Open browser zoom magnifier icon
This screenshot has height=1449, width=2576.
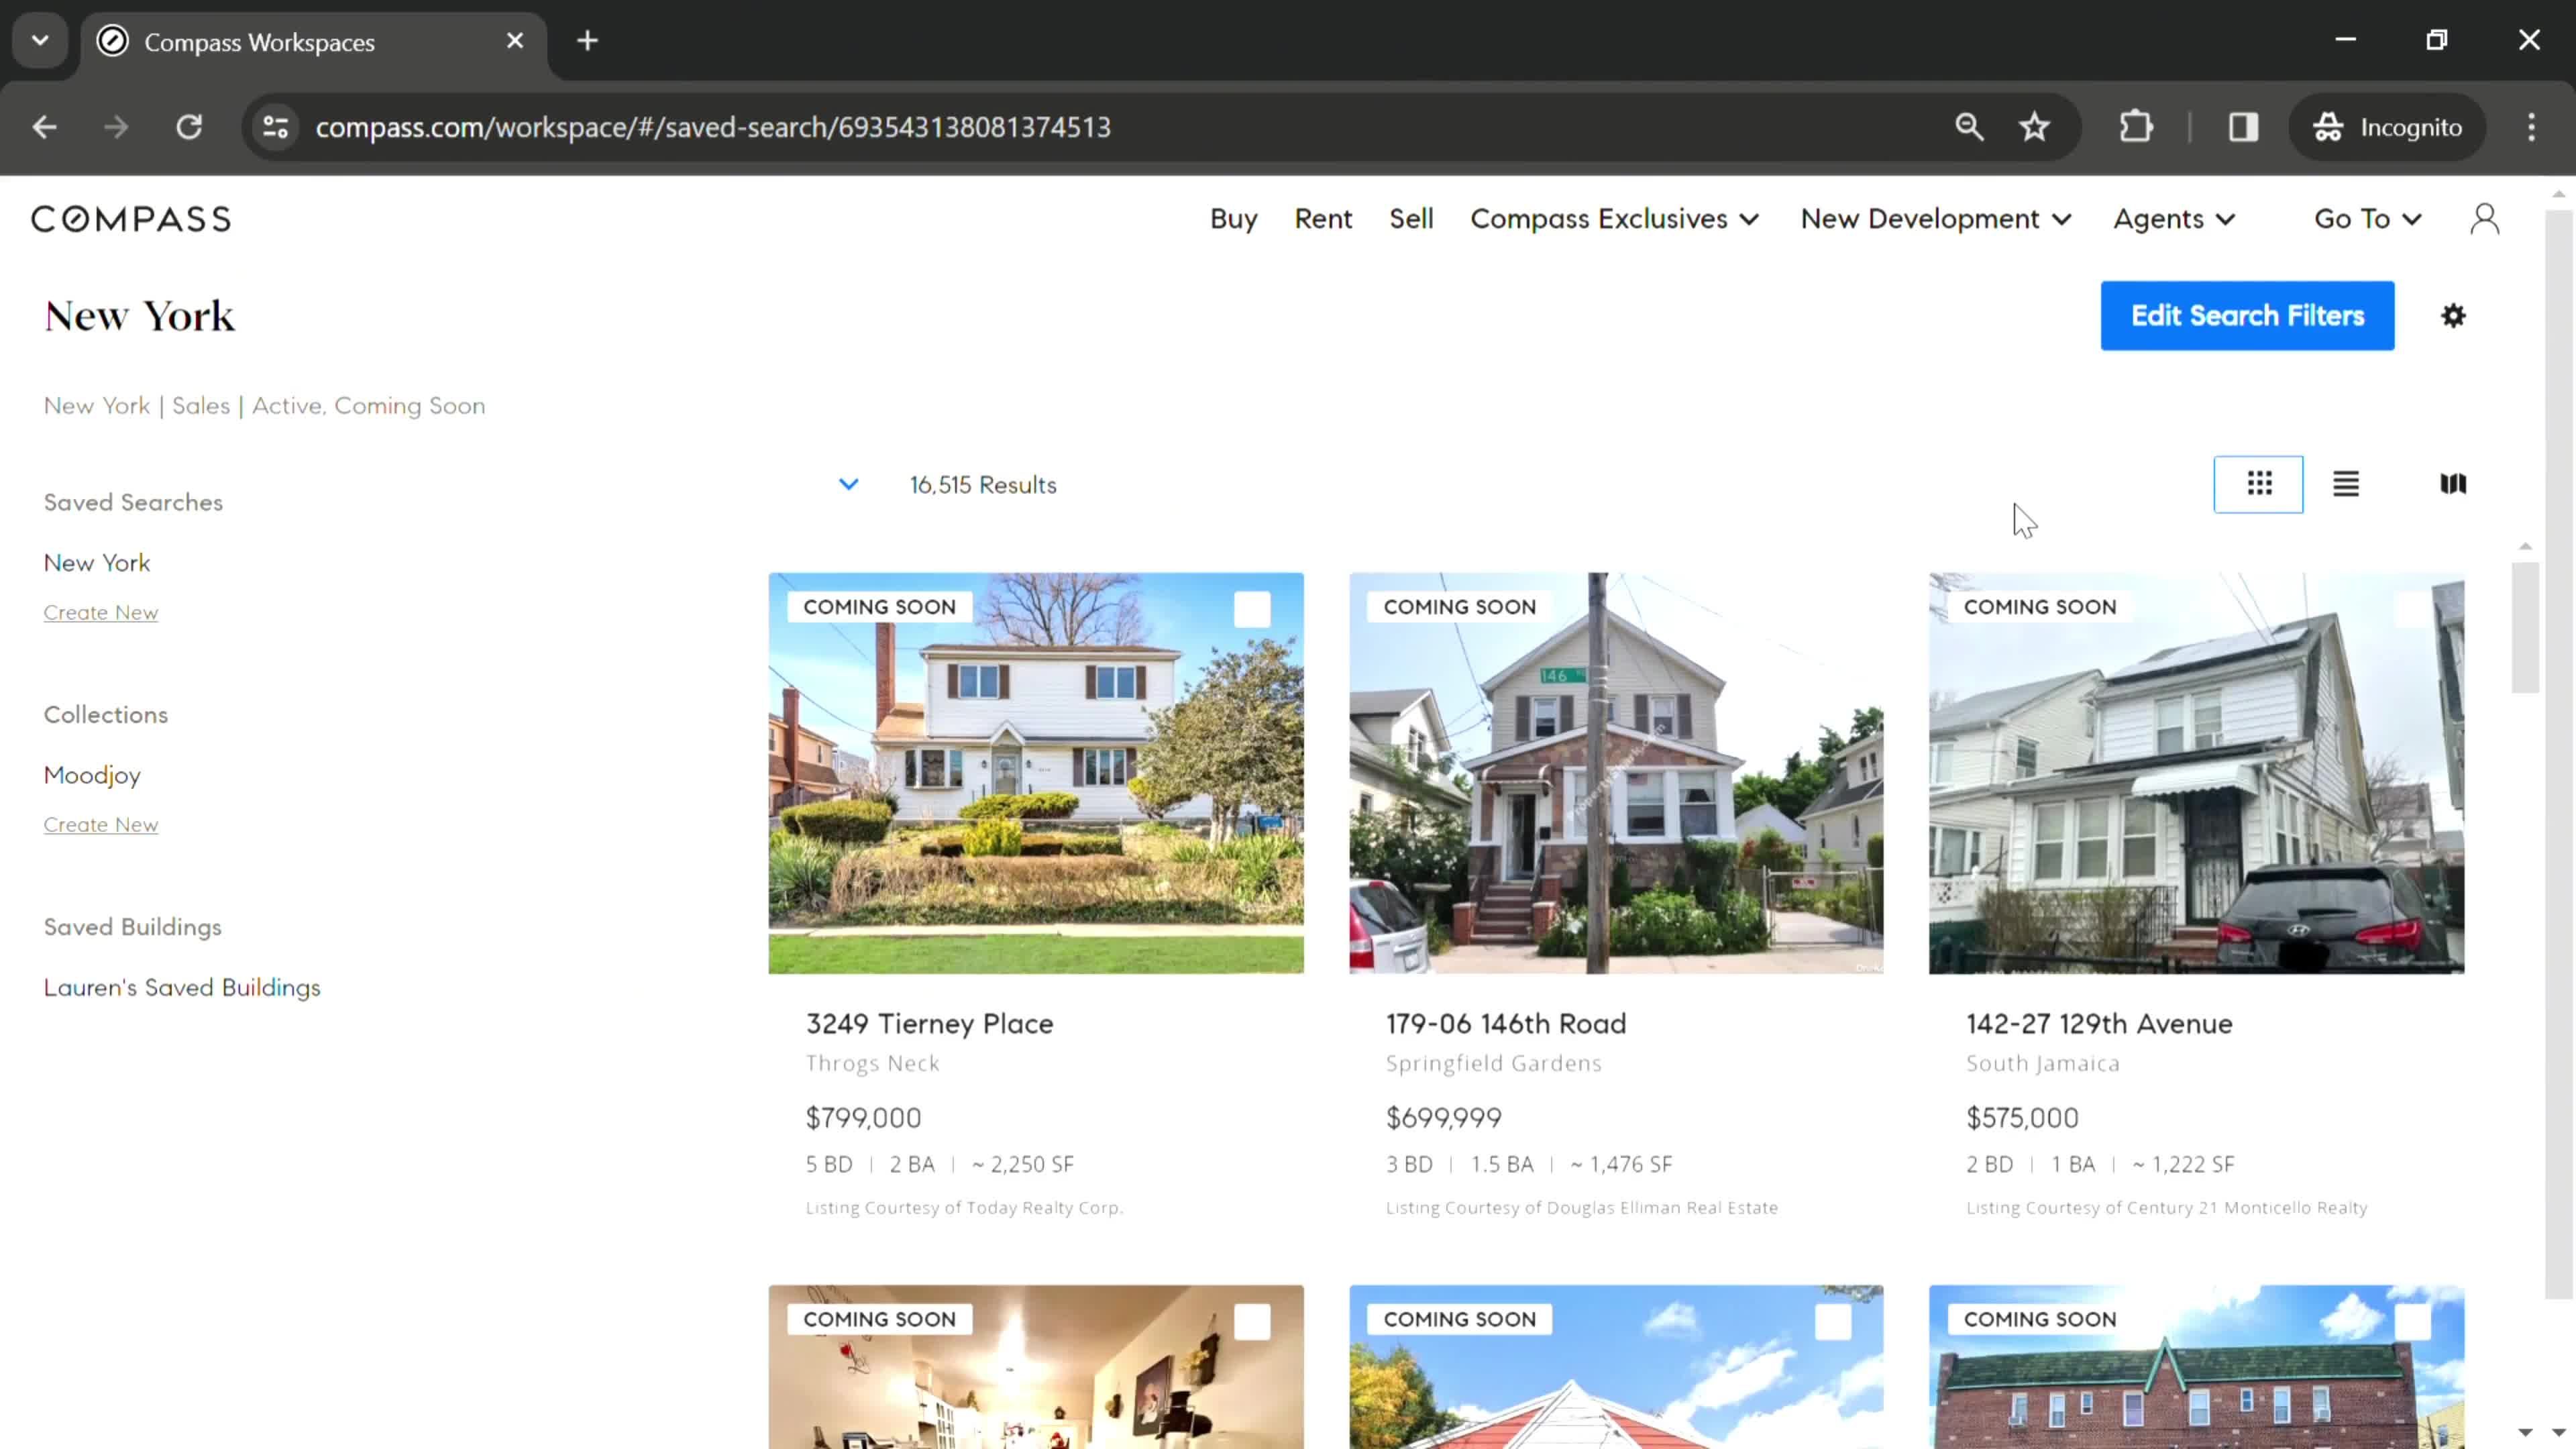tap(1969, 127)
